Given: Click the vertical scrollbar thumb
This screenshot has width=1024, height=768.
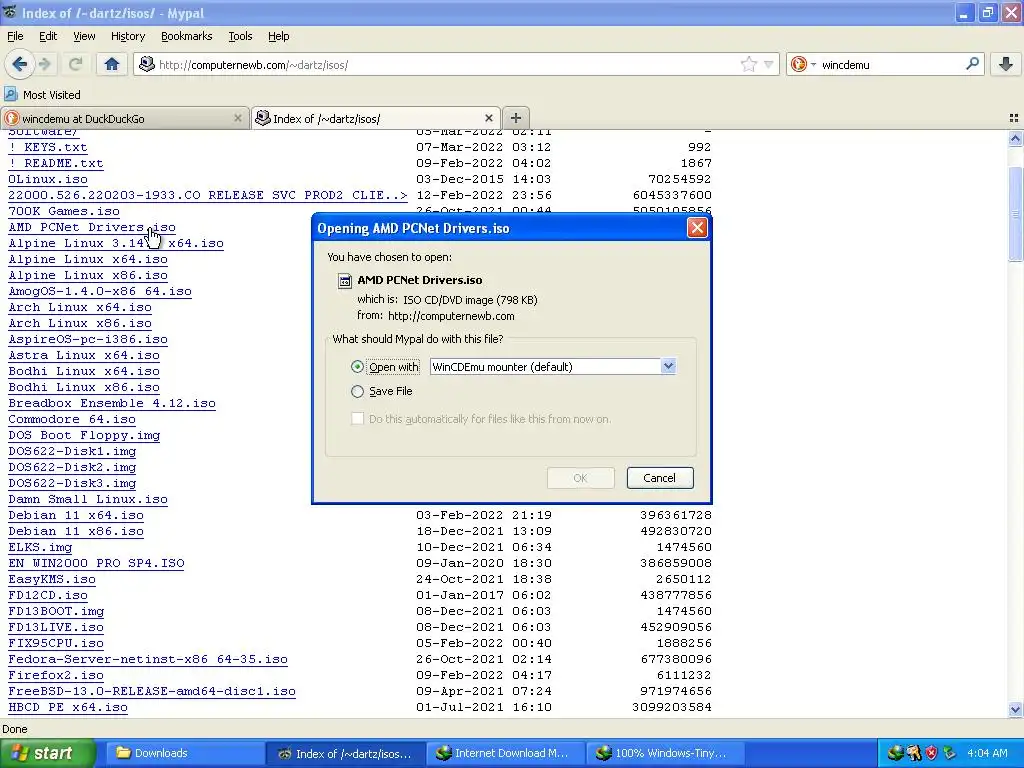Looking at the screenshot, I should 1015,214.
